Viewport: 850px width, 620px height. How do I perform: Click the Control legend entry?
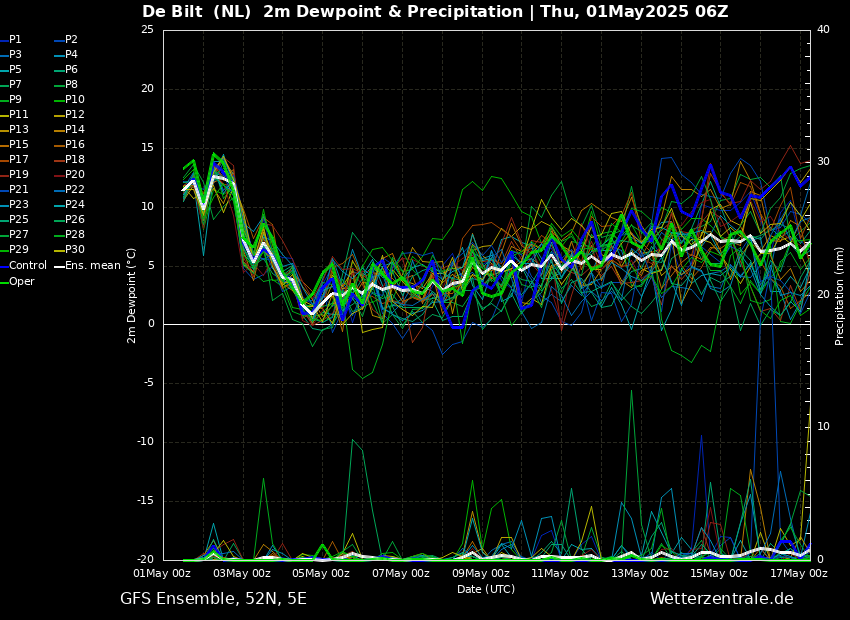(x=23, y=266)
